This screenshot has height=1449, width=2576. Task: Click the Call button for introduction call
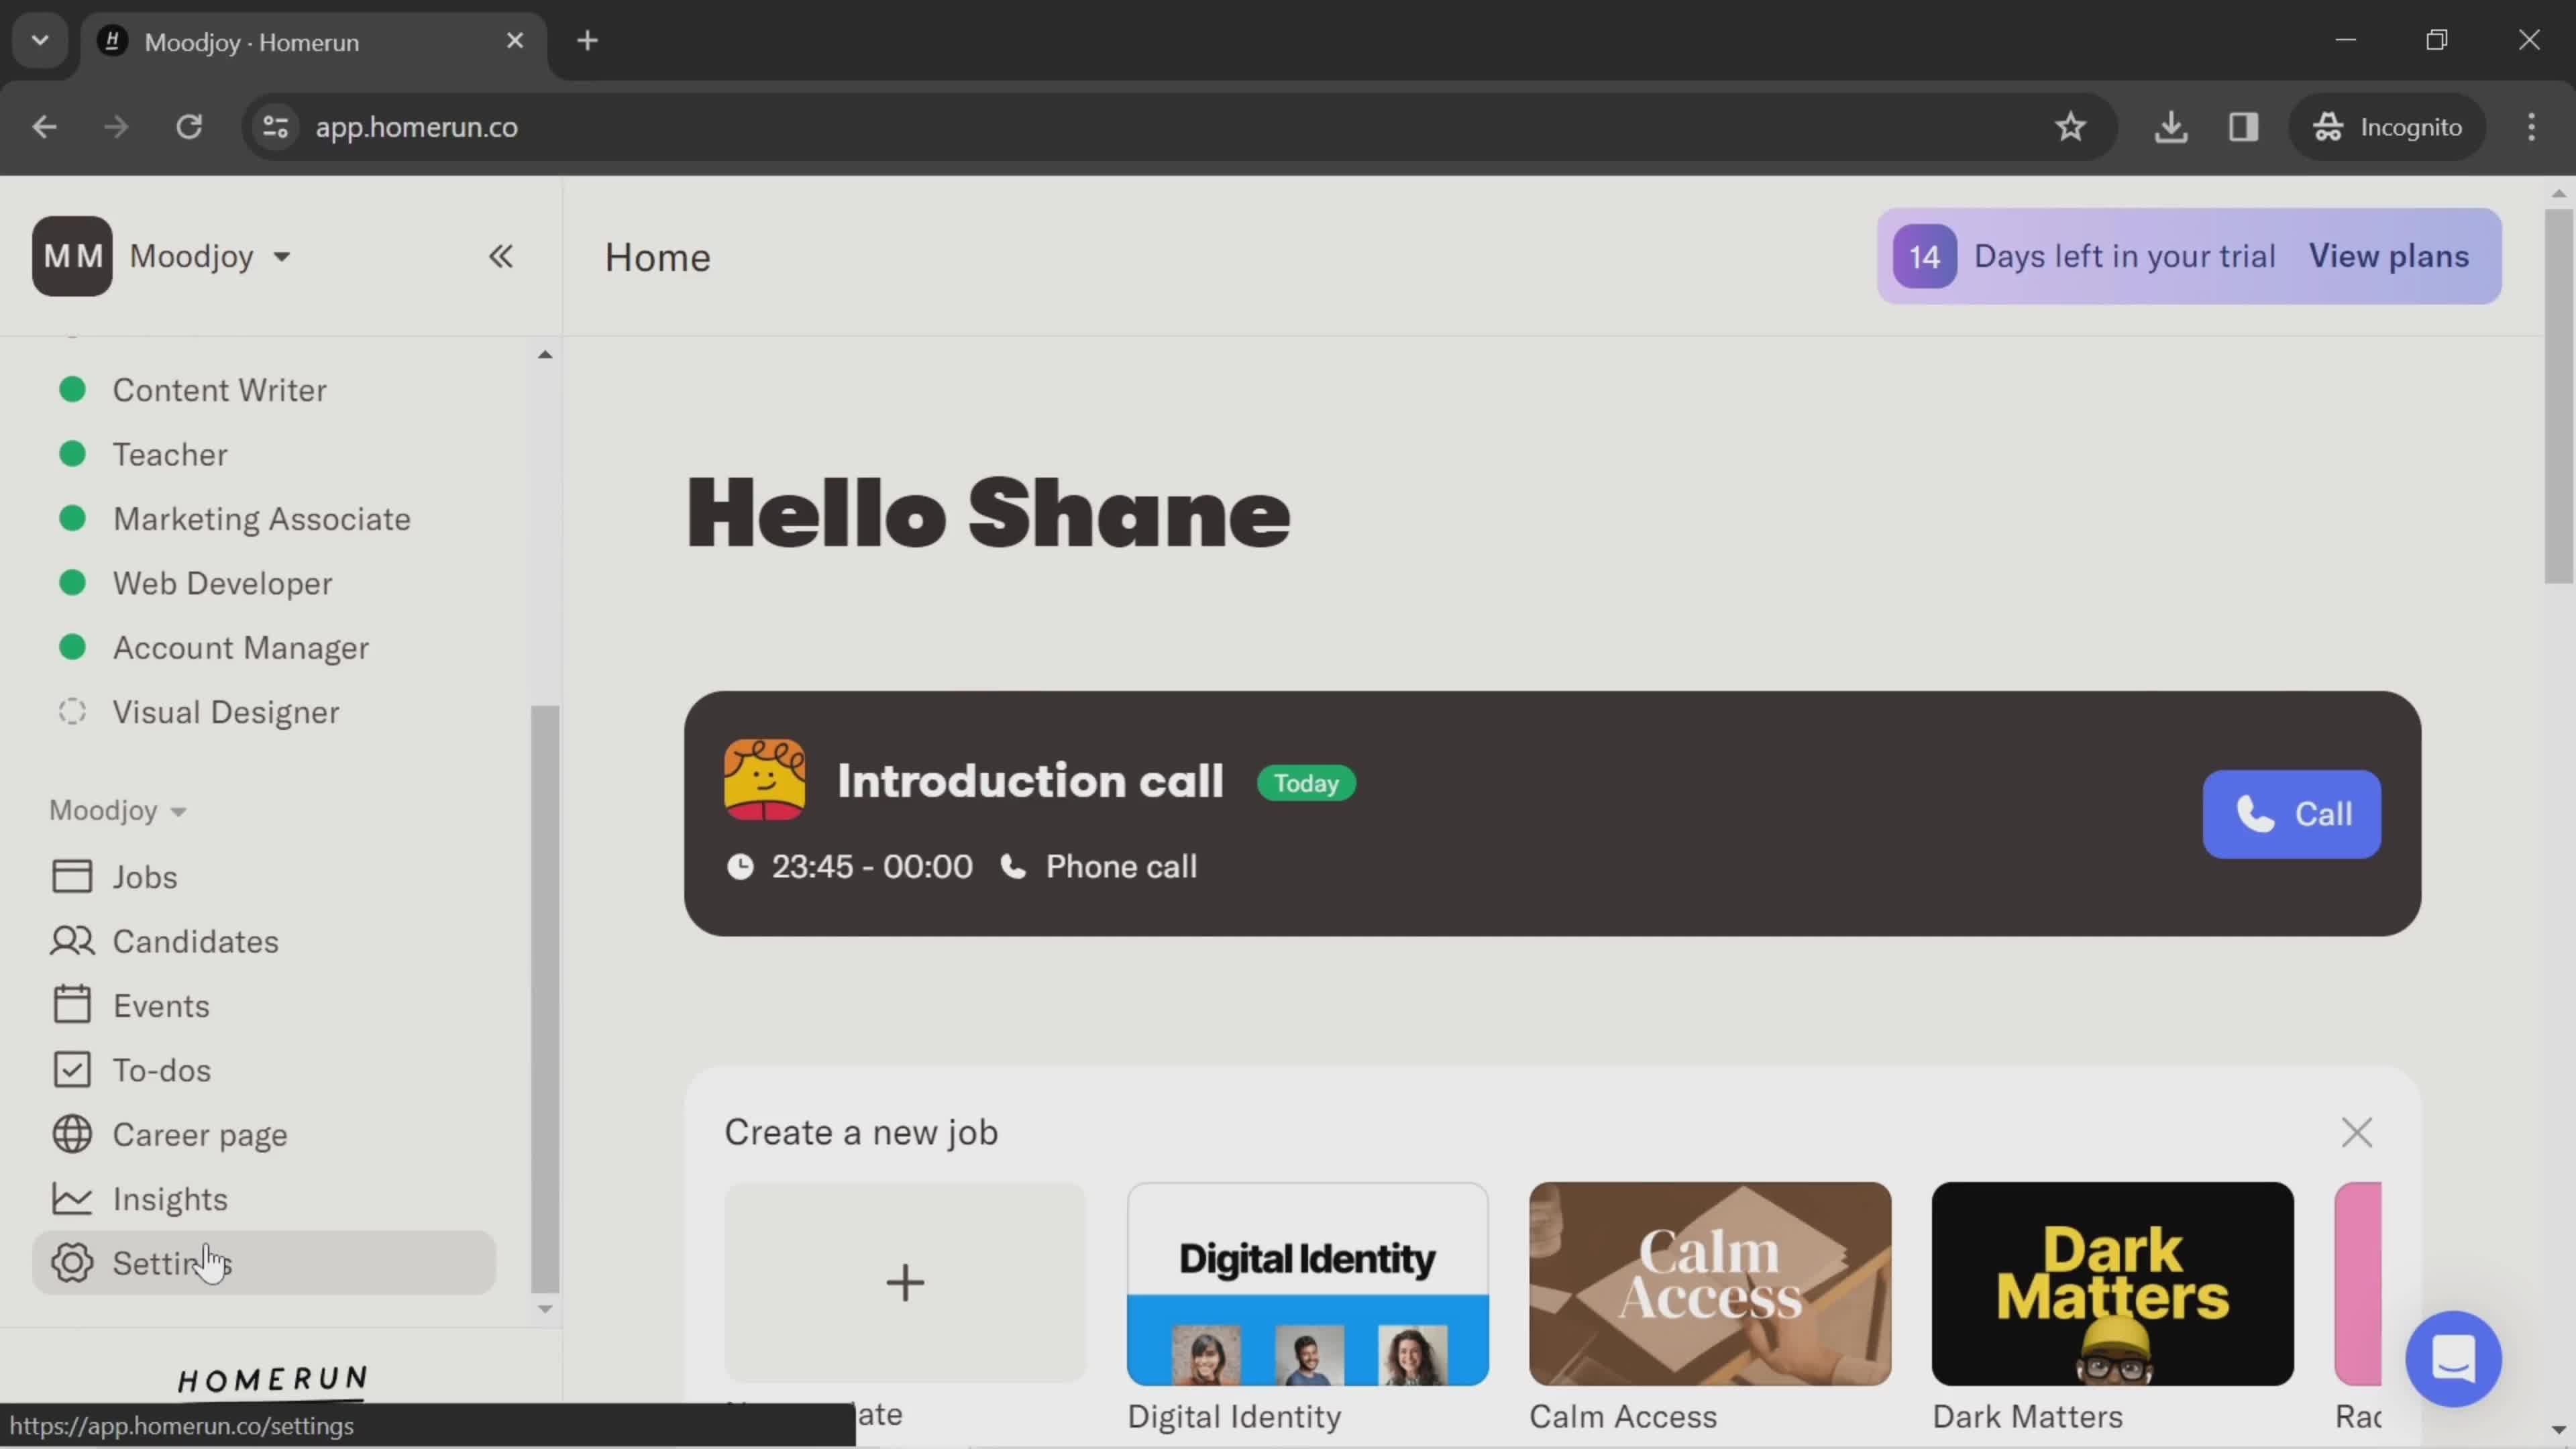pos(2291,814)
